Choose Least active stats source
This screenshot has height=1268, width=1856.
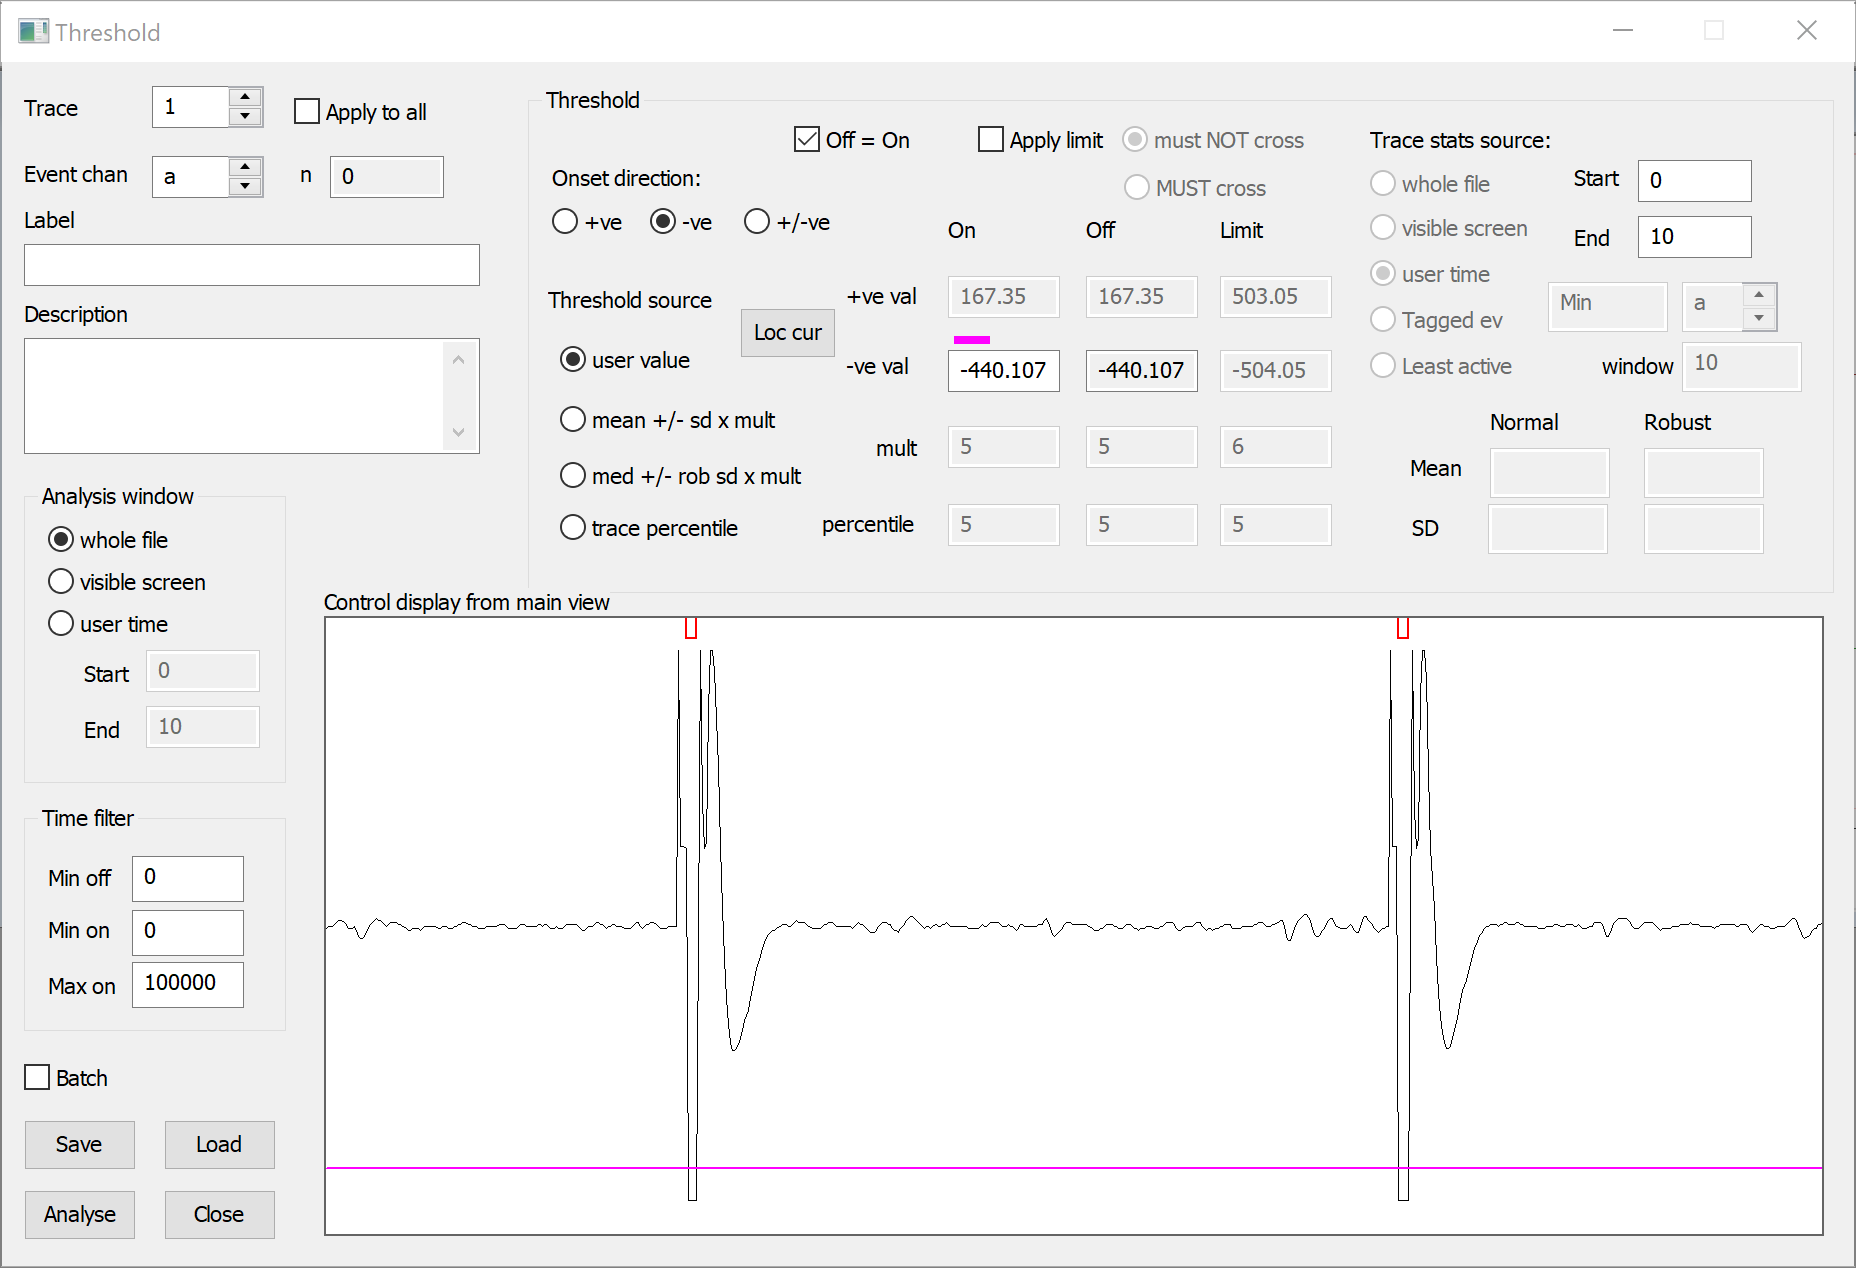(x=1383, y=365)
